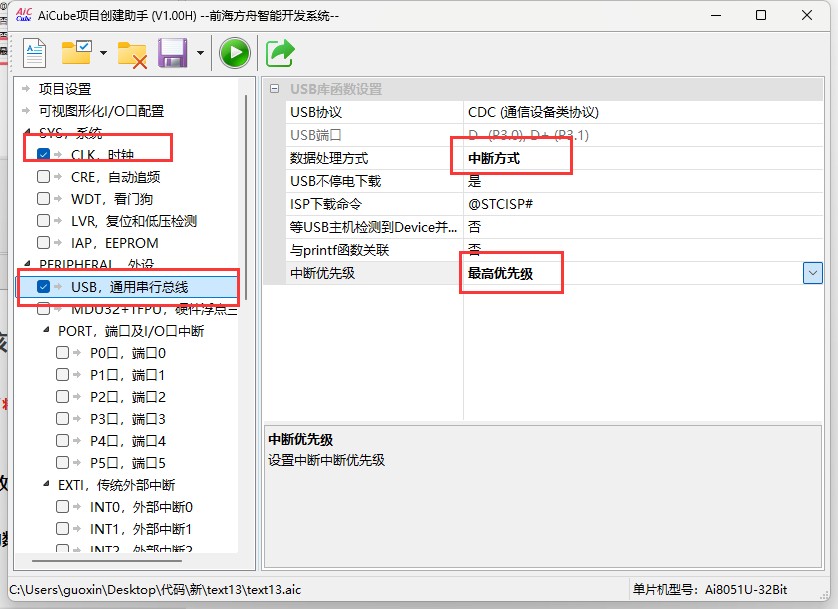Image resolution: width=838 pixels, height=609 pixels.
Task: Click the USB不停电下载 value 是
Action: (x=643, y=181)
